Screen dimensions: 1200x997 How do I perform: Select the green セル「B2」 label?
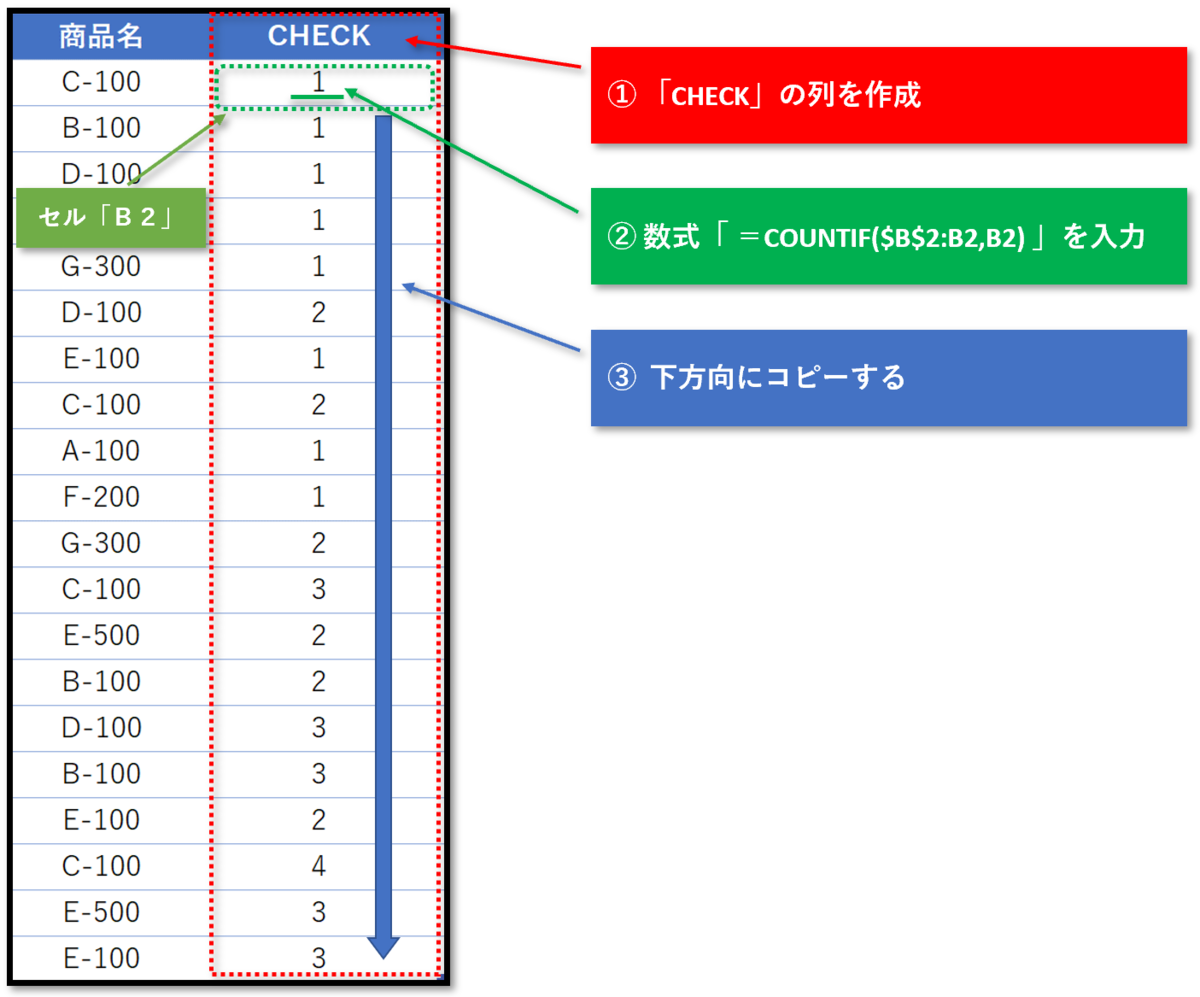coord(110,218)
